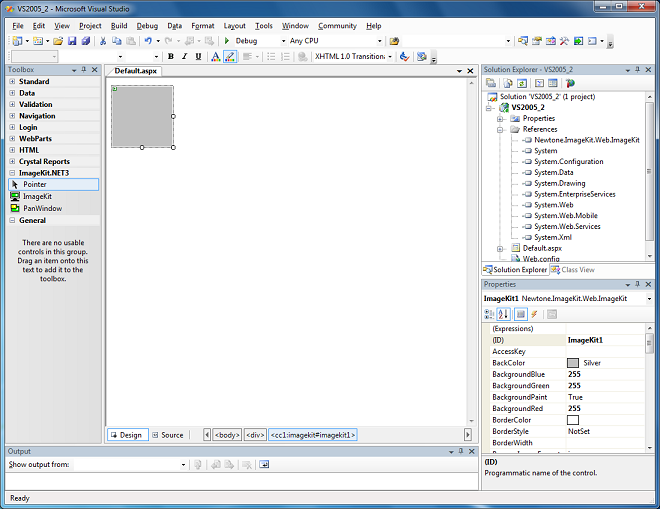Viewport: 660px width, 509px height.
Task: Click the Background Color highlighter icon
Action: [230, 56]
